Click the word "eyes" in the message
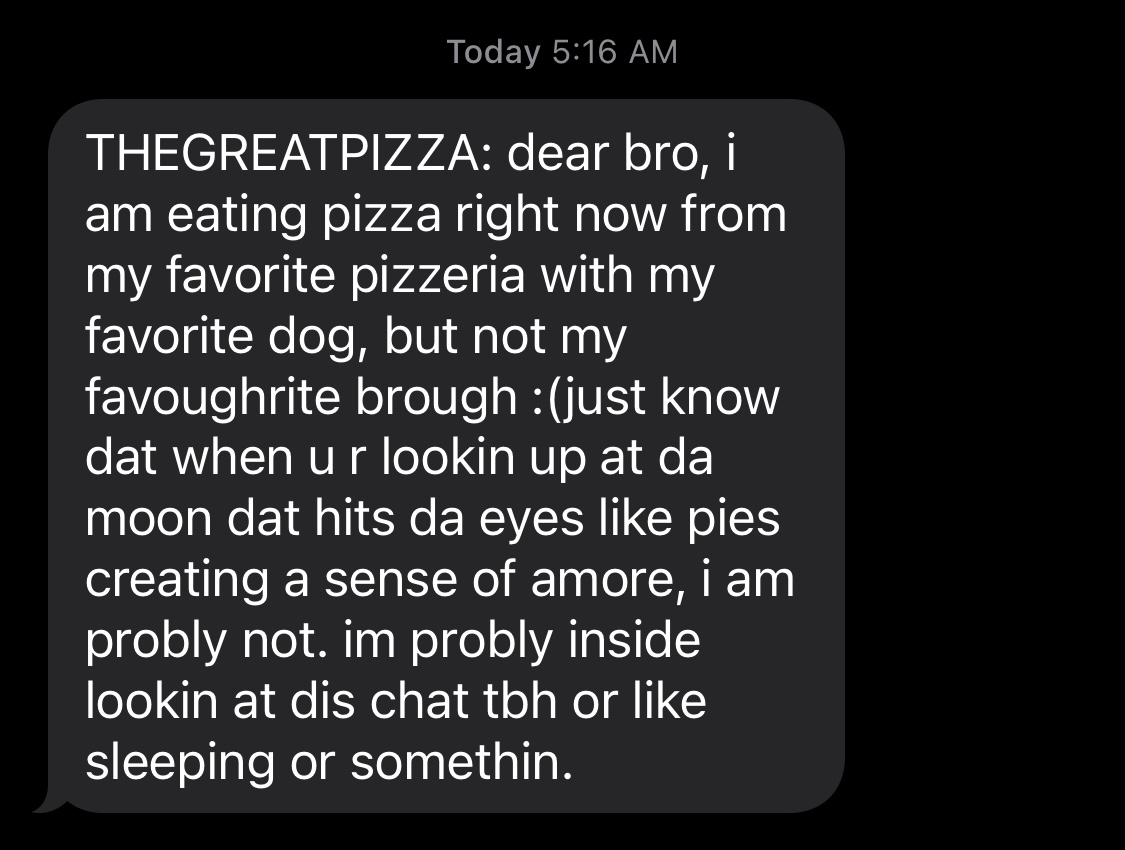 (x=532, y=519)
